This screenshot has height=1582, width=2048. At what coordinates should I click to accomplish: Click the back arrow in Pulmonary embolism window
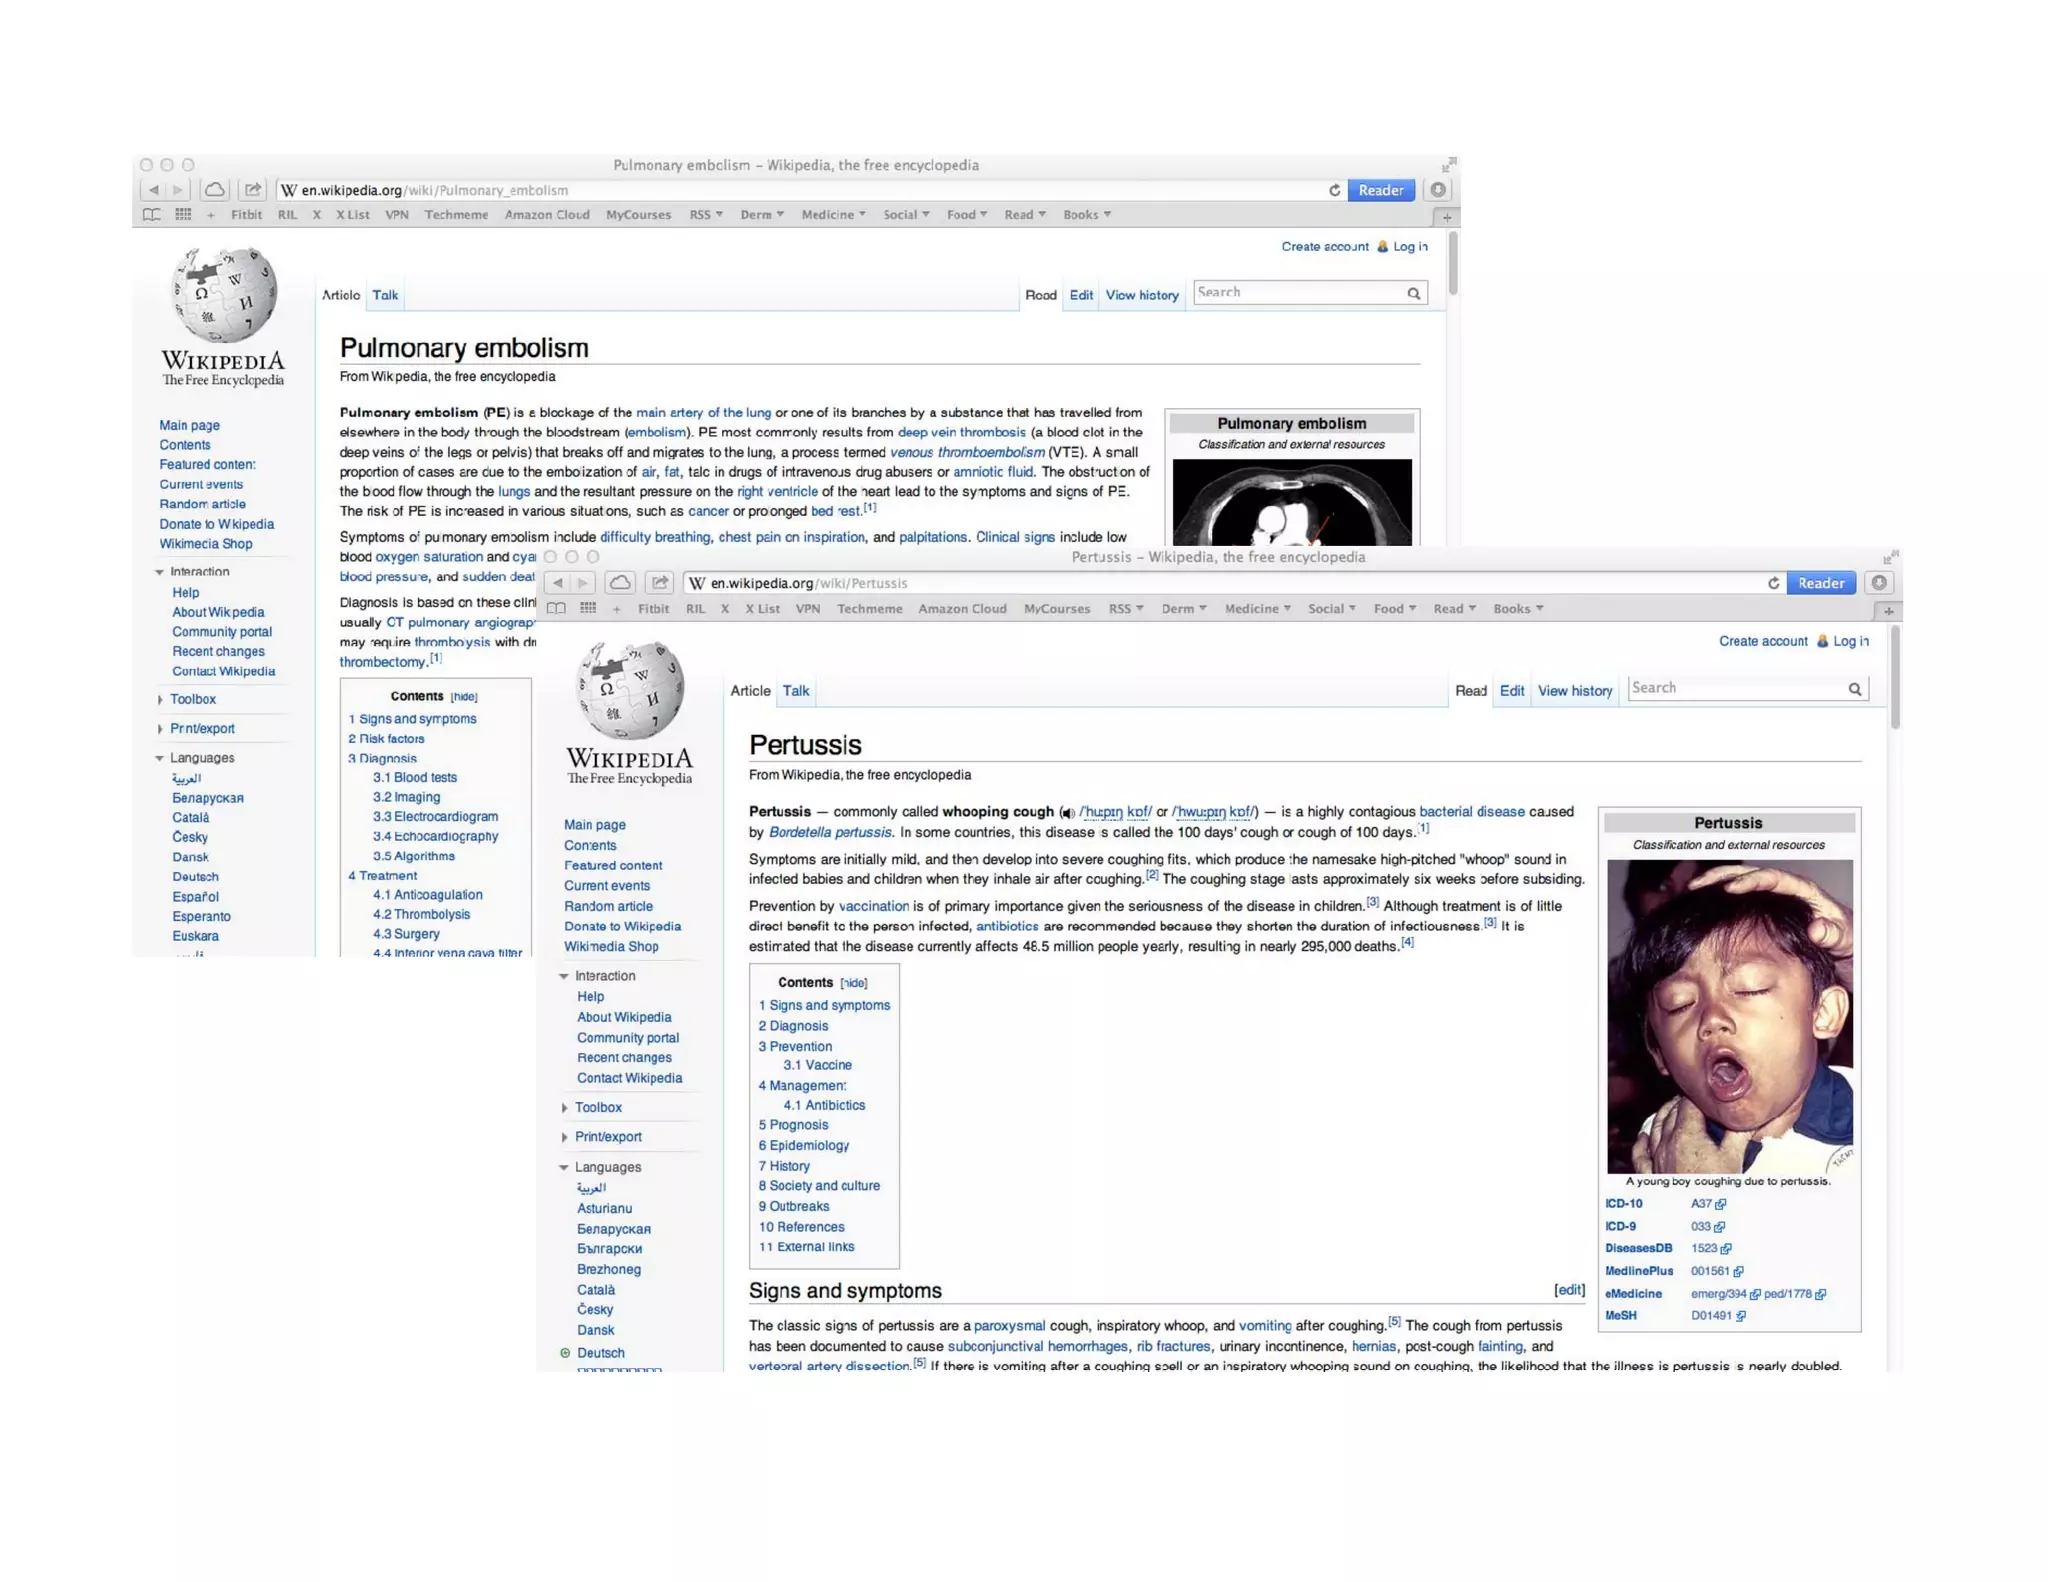[153, 190]
